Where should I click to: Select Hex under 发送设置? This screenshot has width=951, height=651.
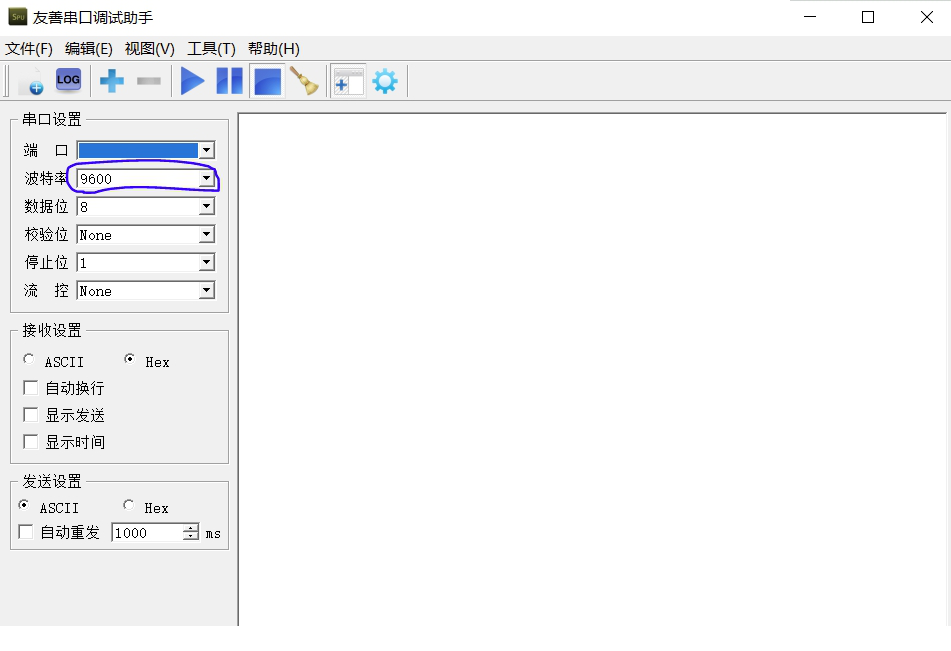(129, 505)
